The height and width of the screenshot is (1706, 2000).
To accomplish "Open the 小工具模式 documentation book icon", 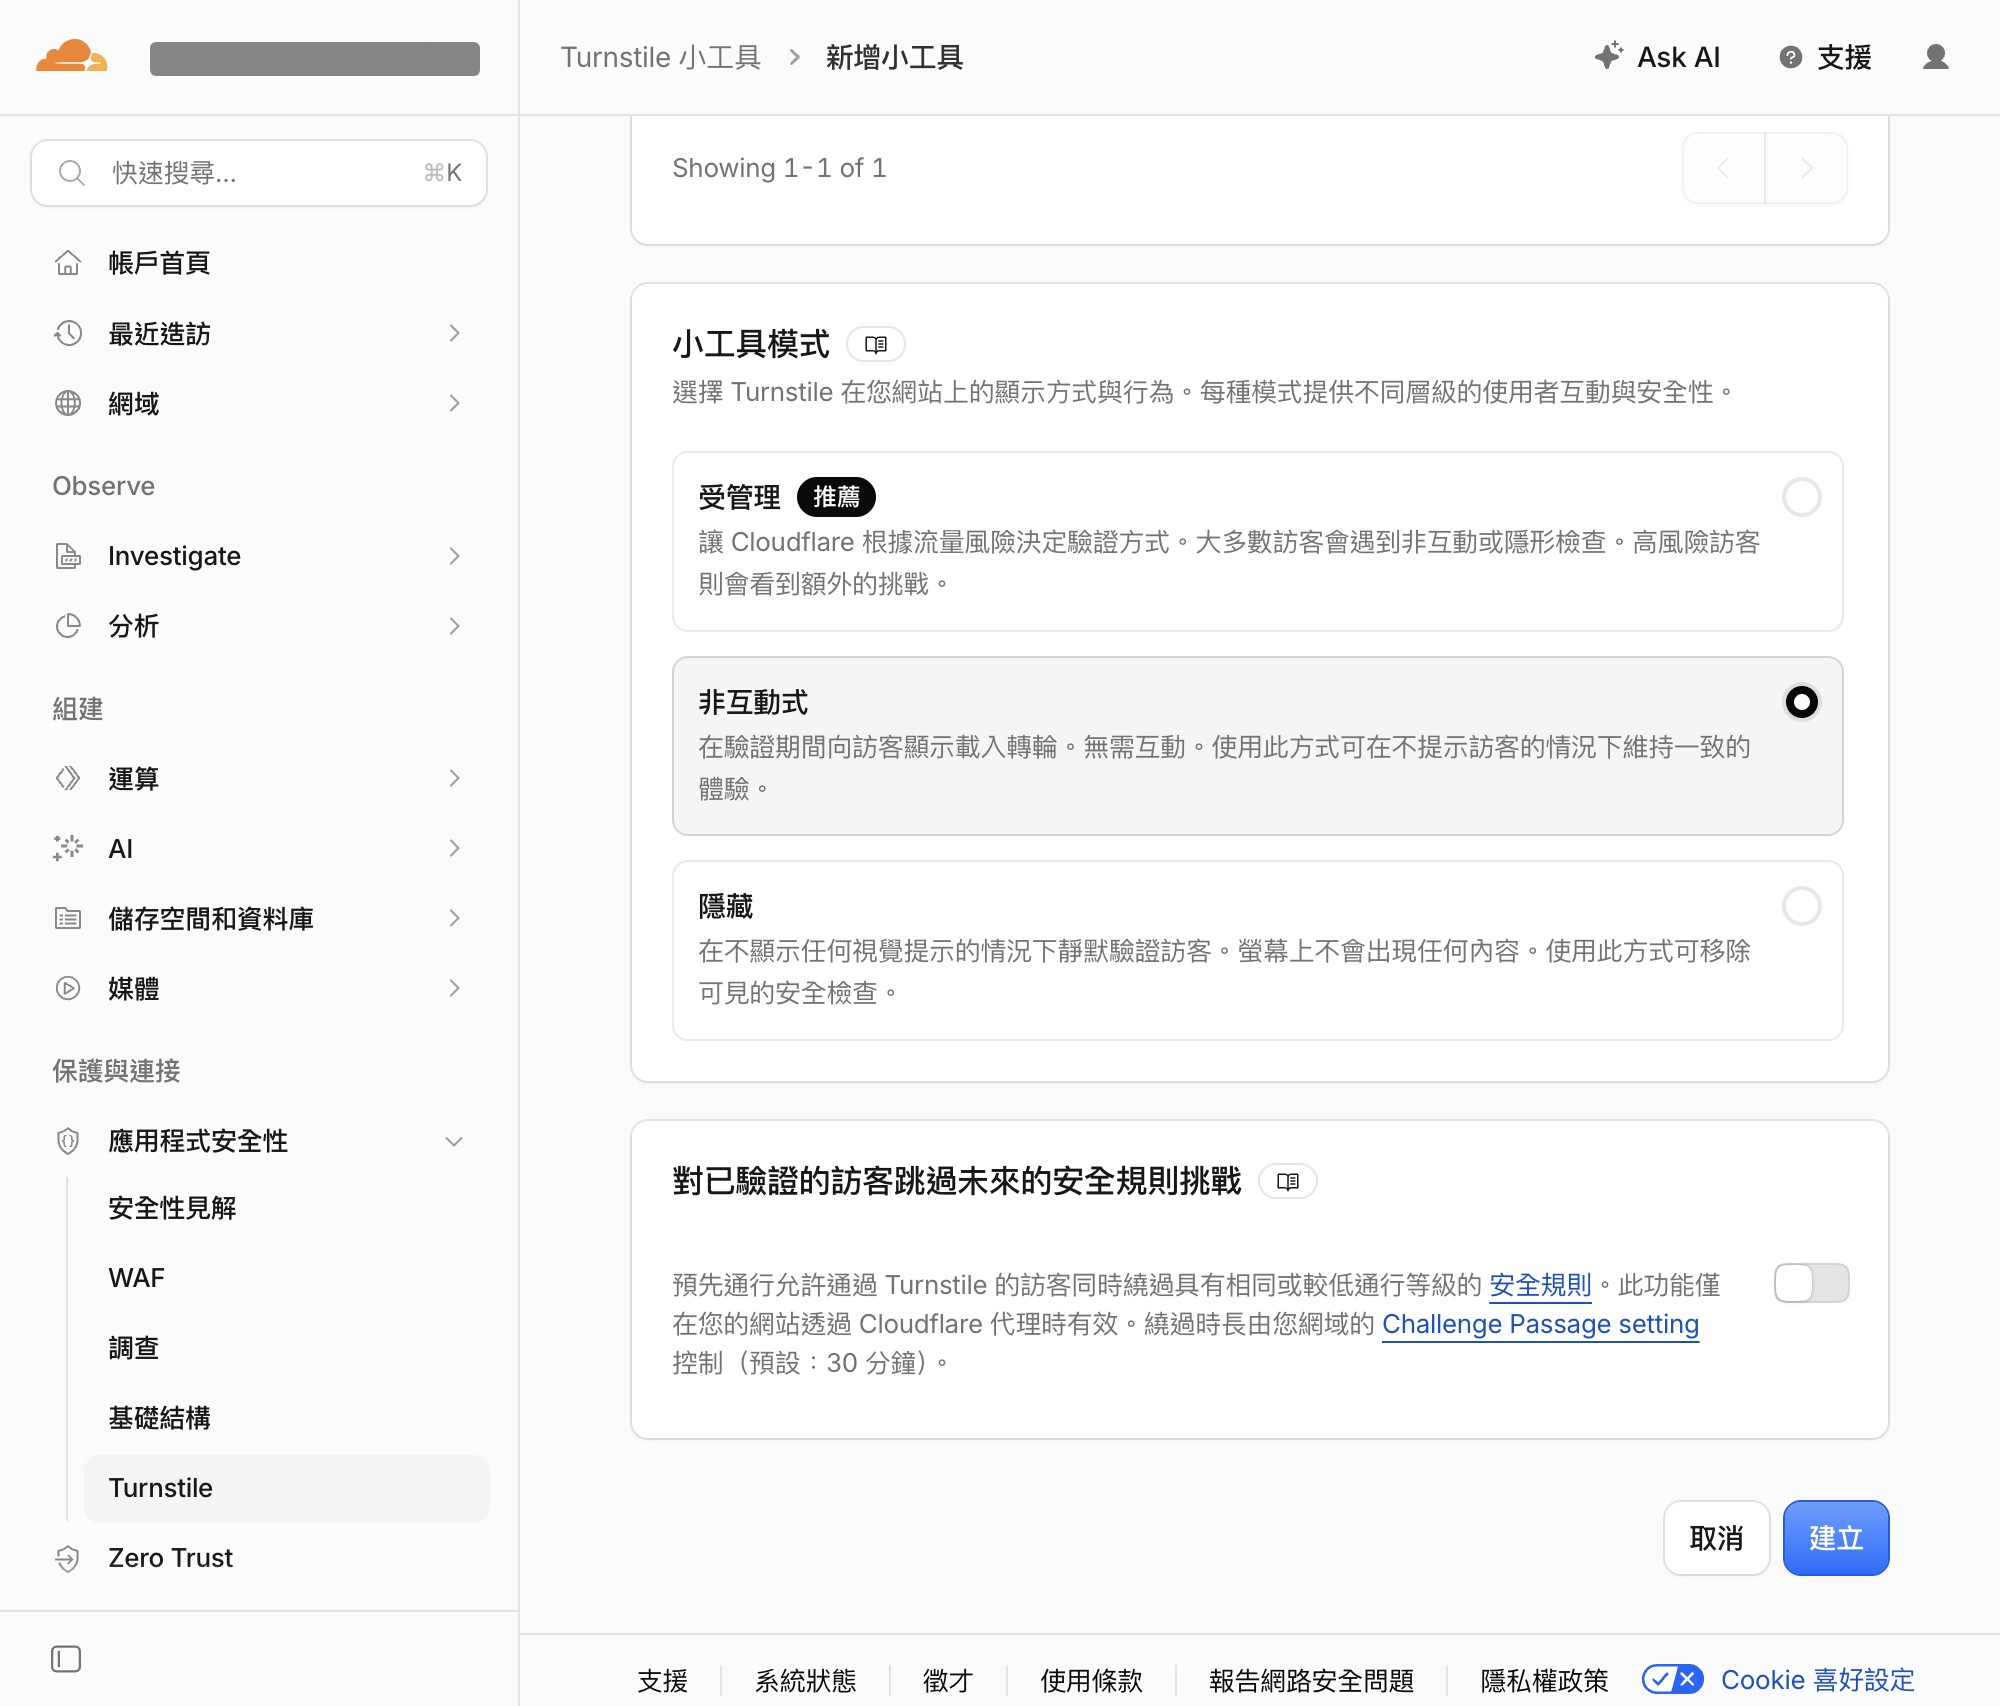I will point(876,345).
